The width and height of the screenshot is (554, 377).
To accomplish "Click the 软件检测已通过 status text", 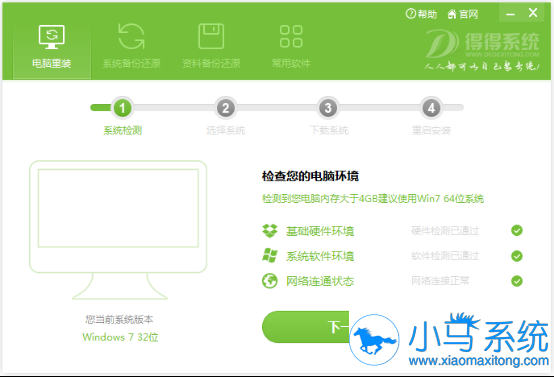I will pos(445,256).
